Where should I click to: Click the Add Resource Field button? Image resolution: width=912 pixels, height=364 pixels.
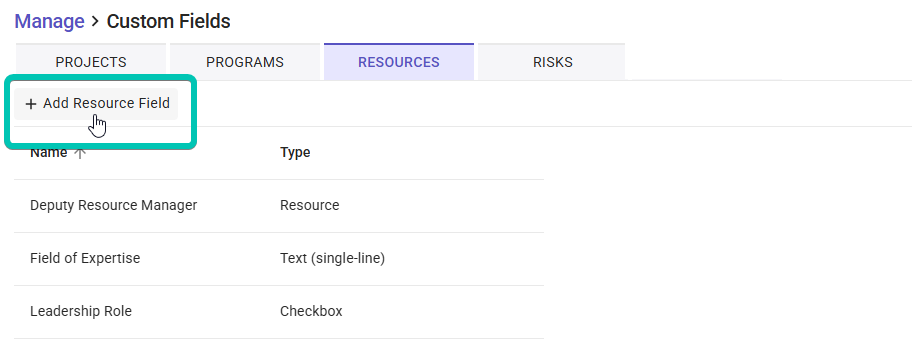(x=97, y=104)
